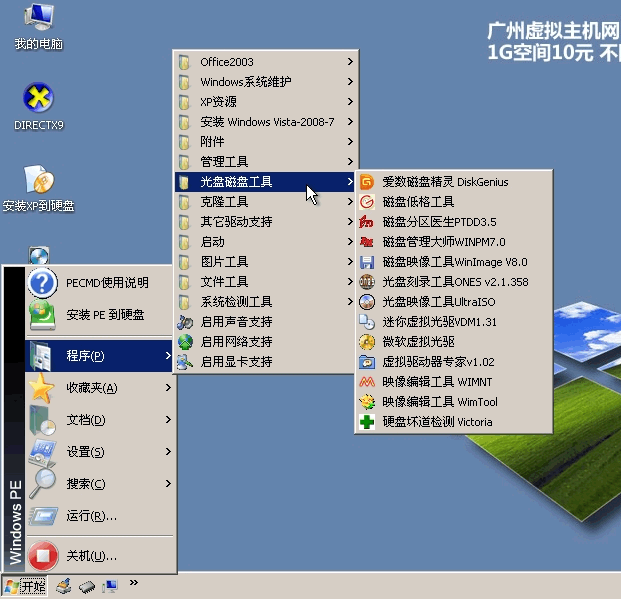This screenshot has width=621, height=599.
Task: Open 图片工具 menu entry
Action: pyautogui.click(x=265, y=262)
